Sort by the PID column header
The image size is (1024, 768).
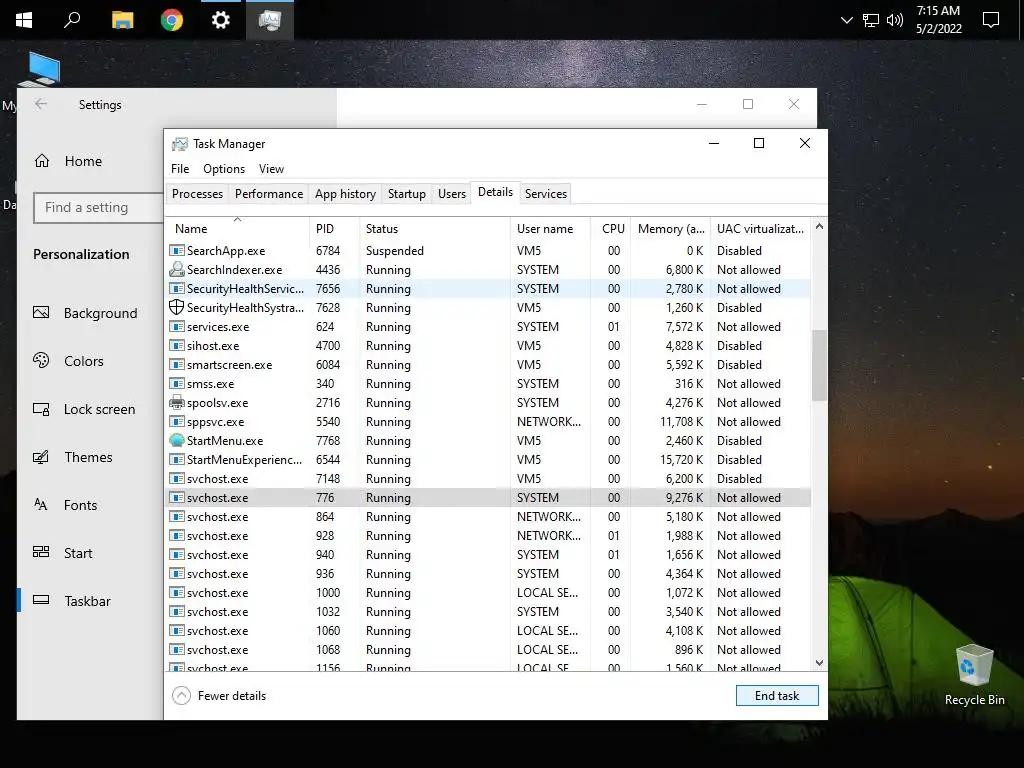coord(334,229)
